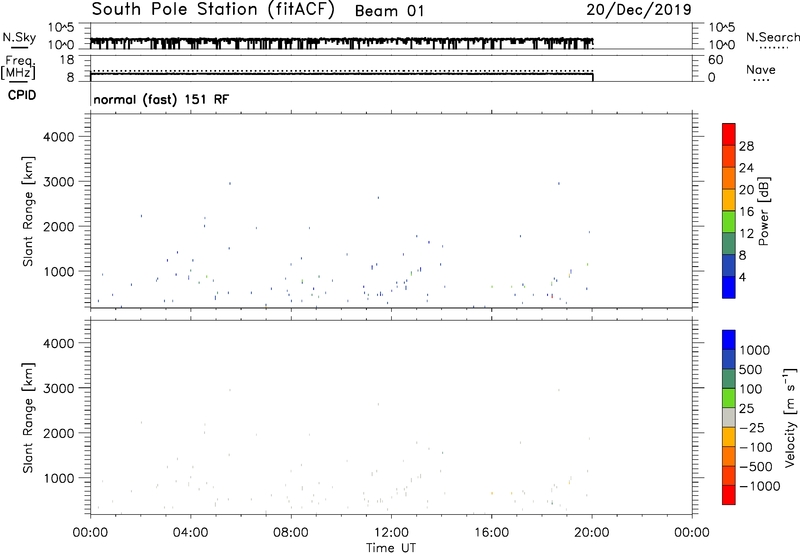Click the green 12-16 dB Power colorbar segment
The width and height of the screenshot is (800, 554).
tap(729, 221)
